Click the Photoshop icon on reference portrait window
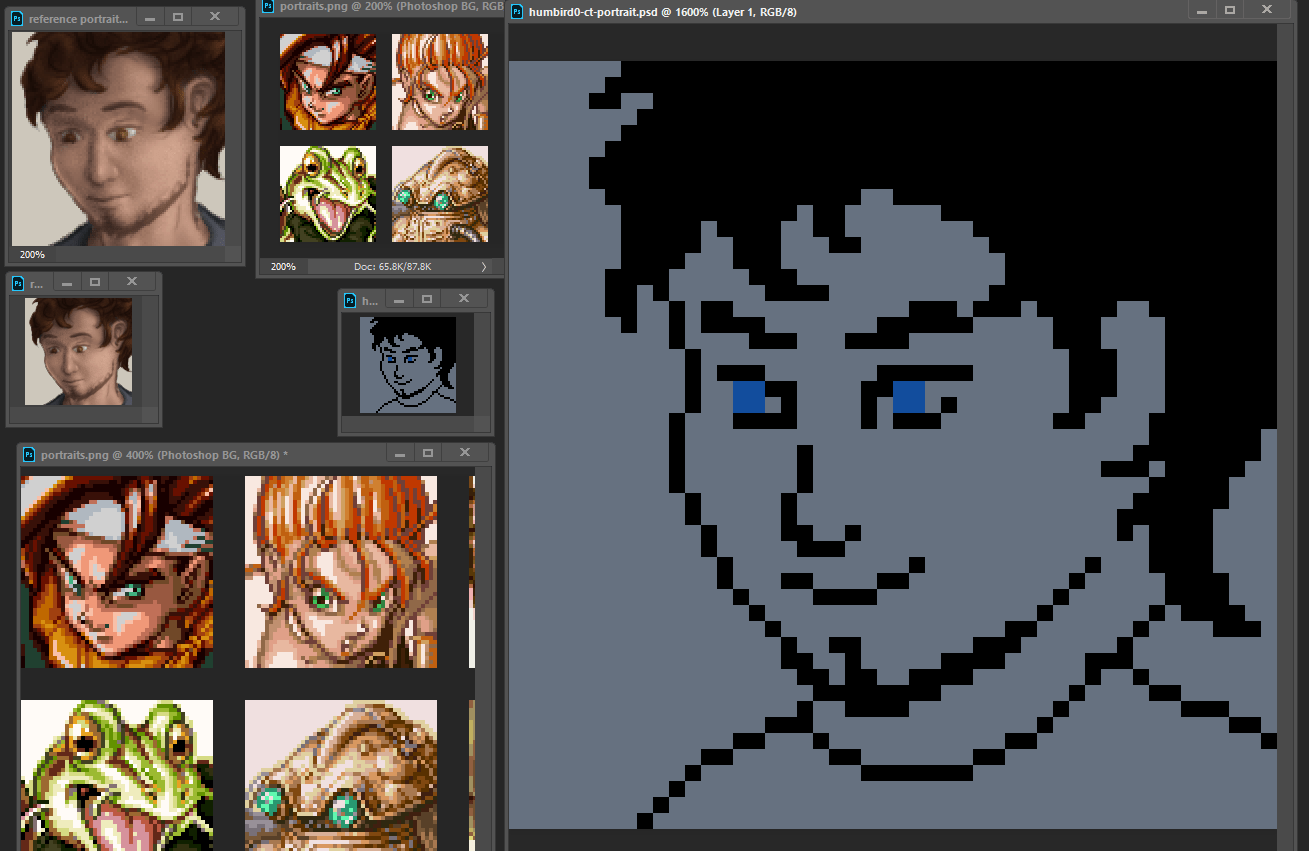Image resolution: width=1309 pixels, height=851 pixels. tap(18, 19)
